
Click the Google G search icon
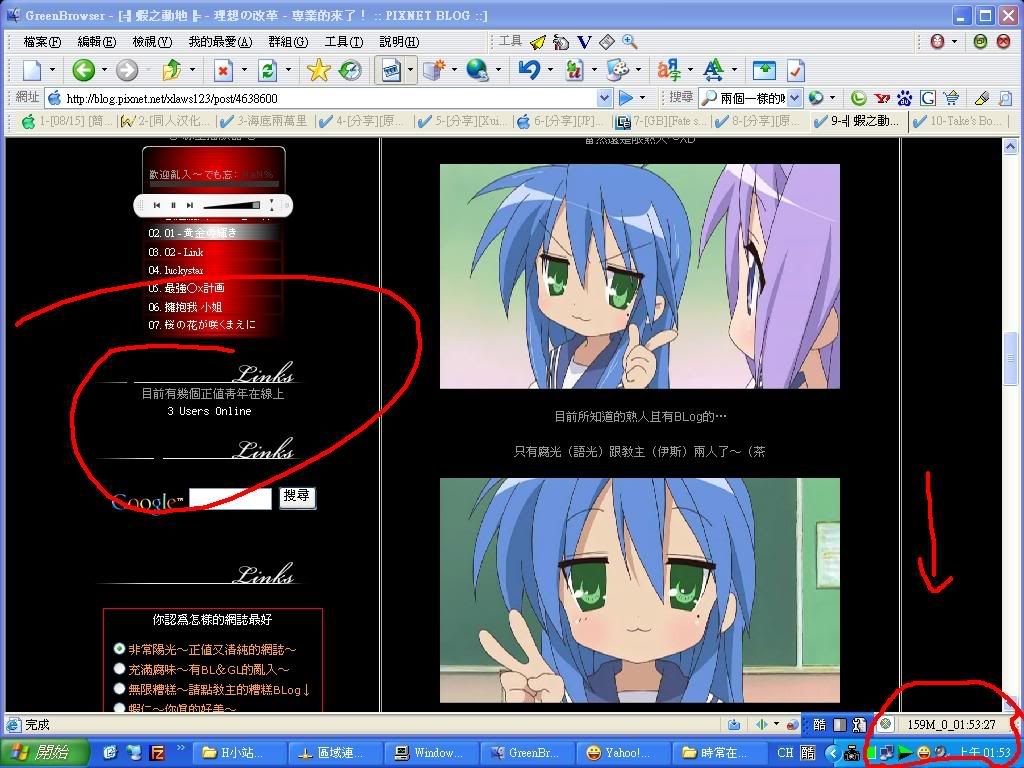(x=927, y=98)
